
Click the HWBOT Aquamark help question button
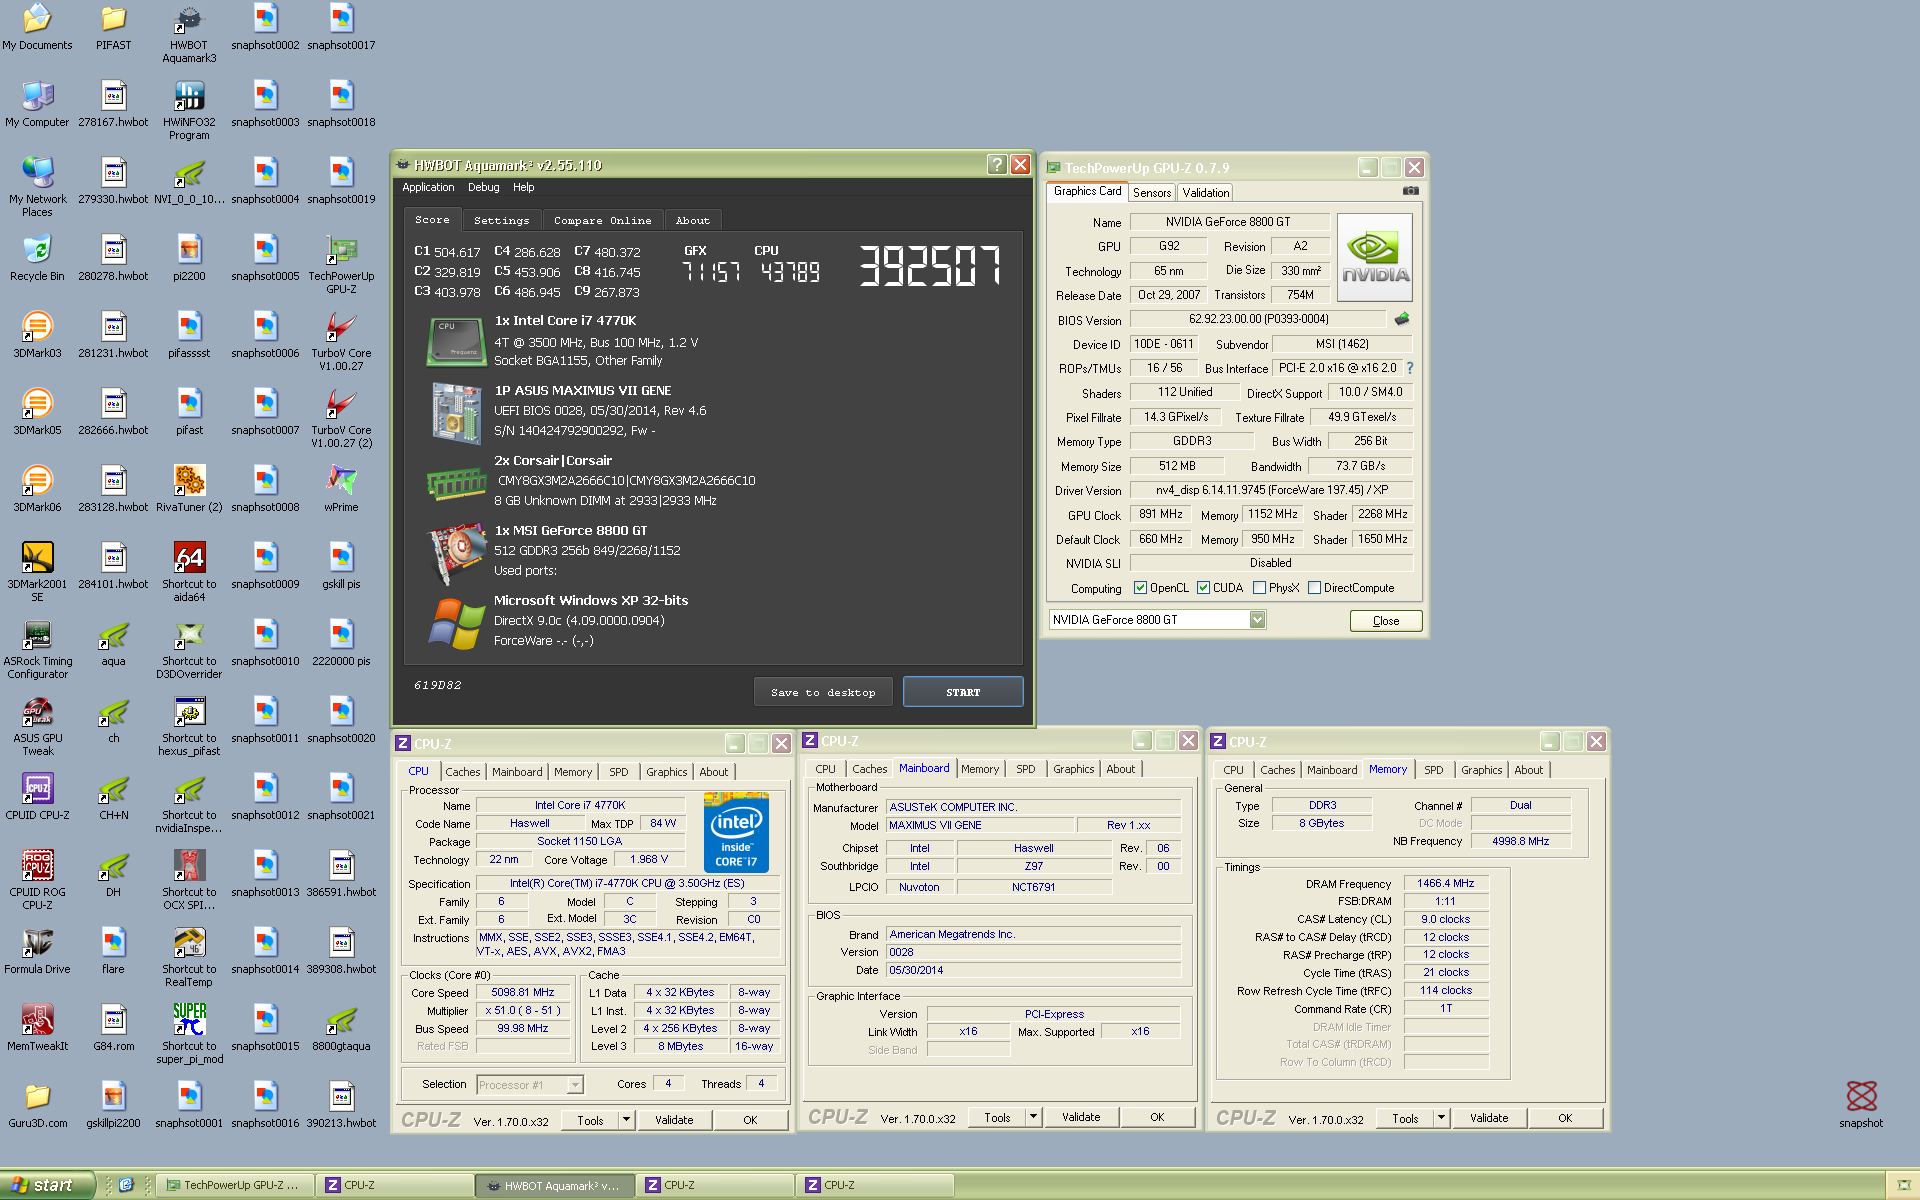pyautogui.click(x=997, y=164)
